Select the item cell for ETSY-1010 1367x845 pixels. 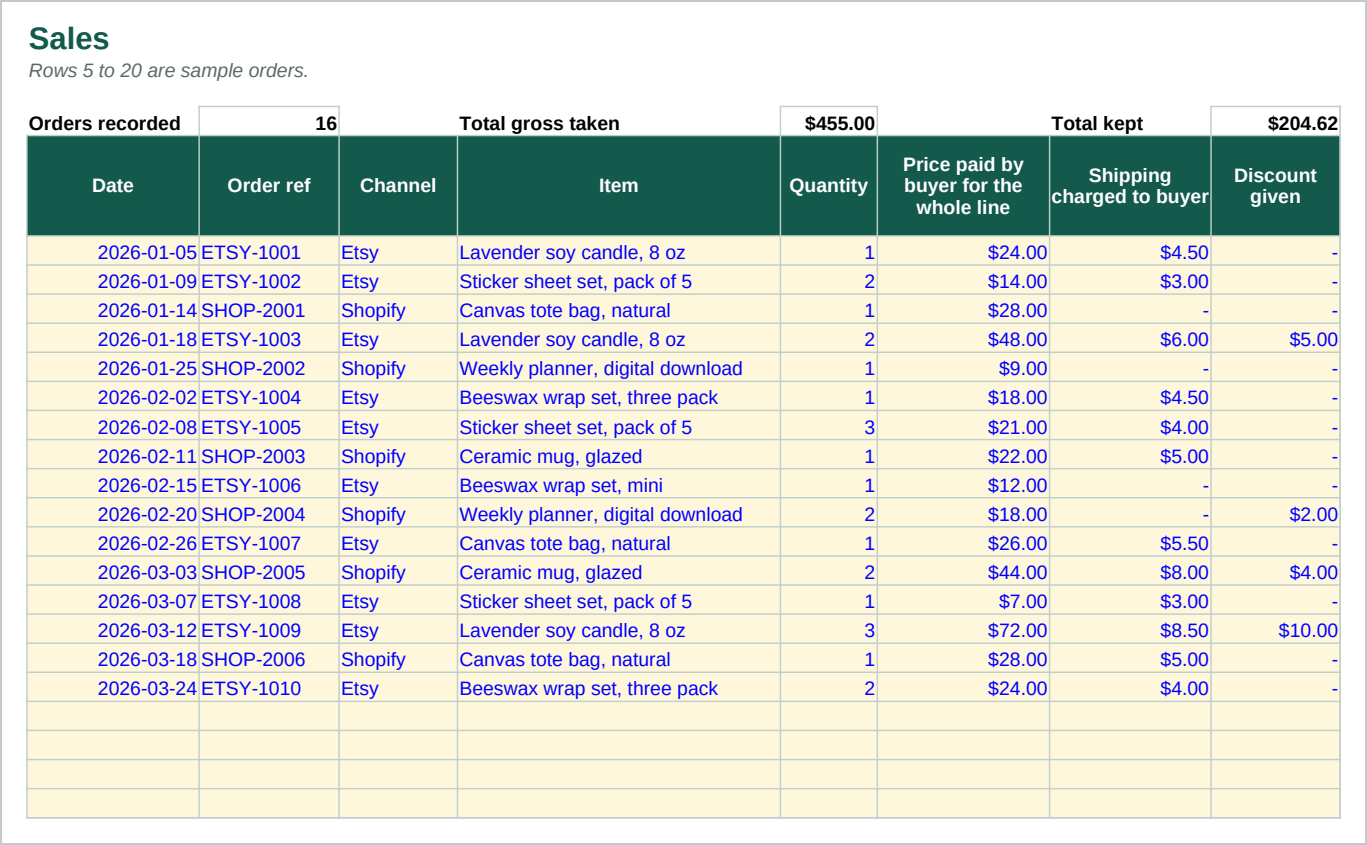click(619, 688)
